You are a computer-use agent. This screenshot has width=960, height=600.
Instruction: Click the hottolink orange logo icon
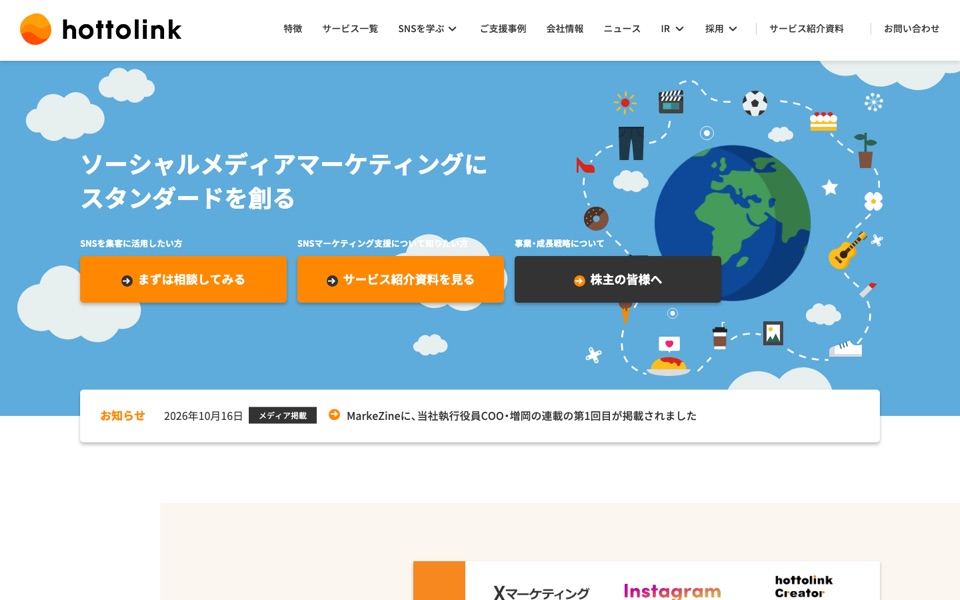click(x=36, y=29)
